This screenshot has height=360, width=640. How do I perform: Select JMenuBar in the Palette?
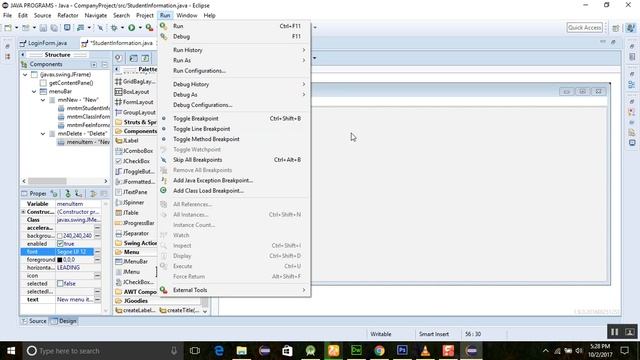pos(132,261)
